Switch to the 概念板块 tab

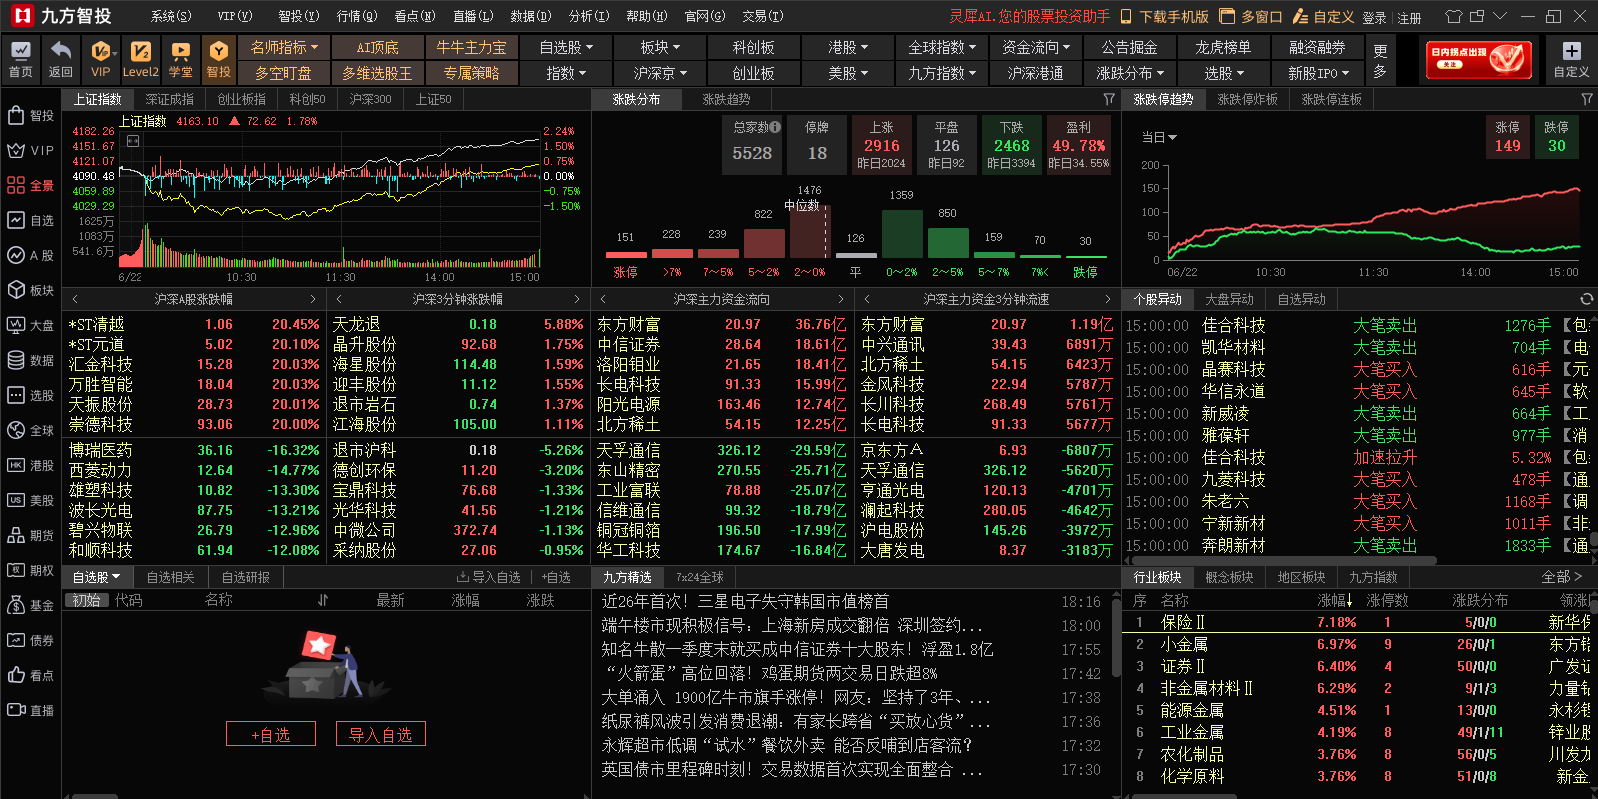[1230, 577]
